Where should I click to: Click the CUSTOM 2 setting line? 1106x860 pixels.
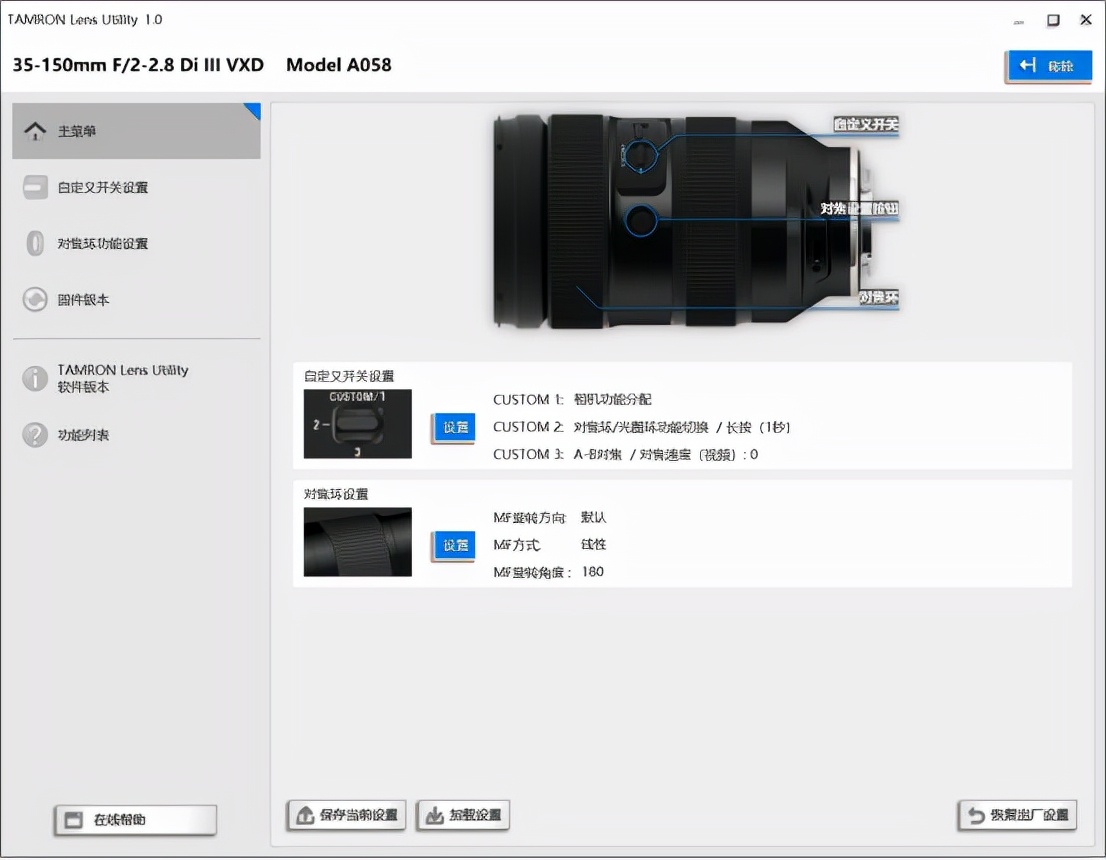(642, 427)
